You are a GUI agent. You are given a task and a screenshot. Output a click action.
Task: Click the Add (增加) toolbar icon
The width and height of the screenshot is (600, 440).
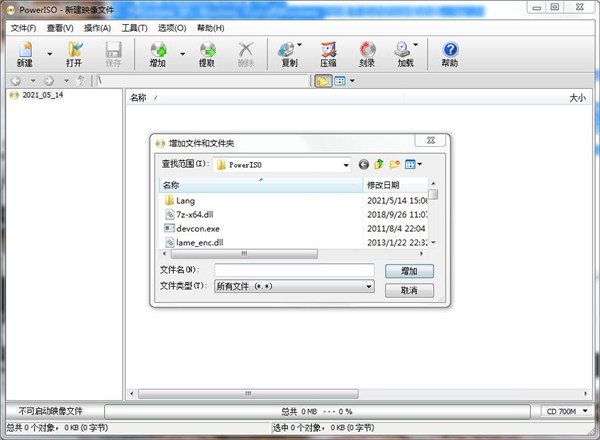tap(158, 54)
